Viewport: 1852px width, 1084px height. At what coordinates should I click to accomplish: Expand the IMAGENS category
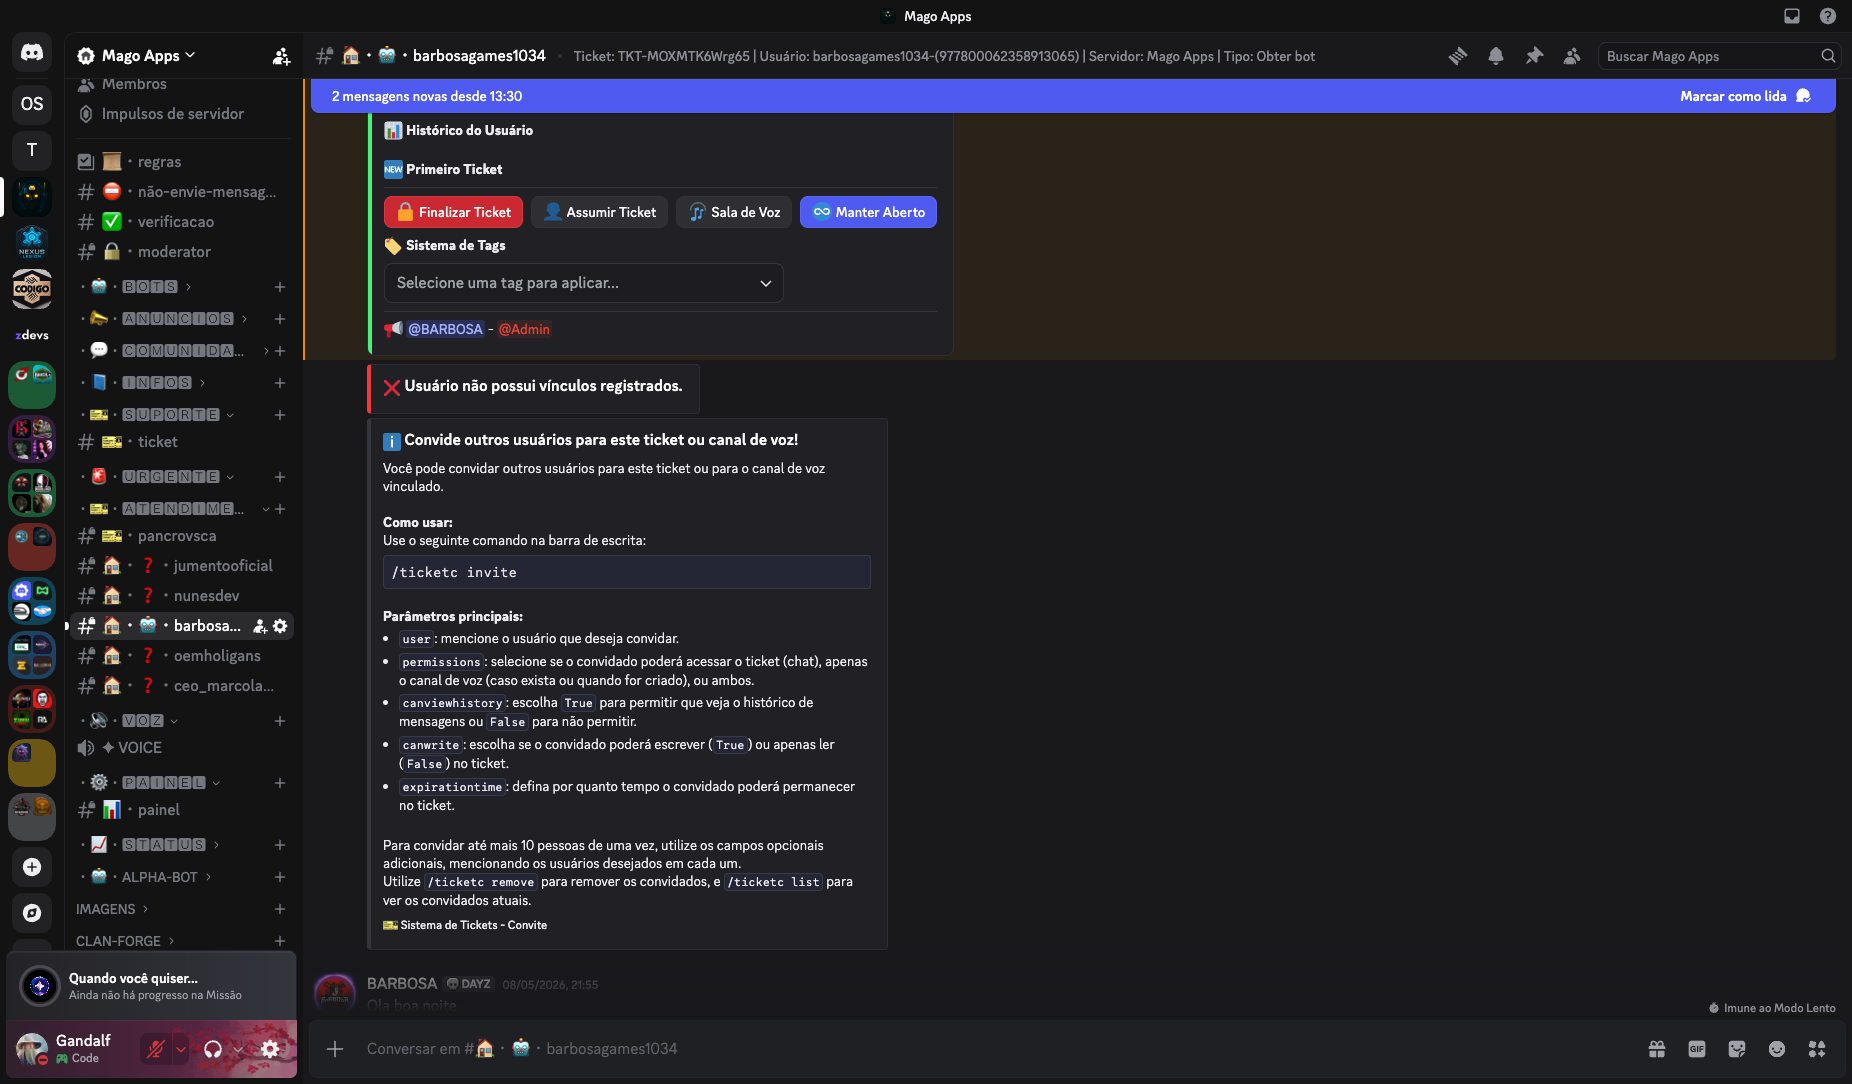112,909
